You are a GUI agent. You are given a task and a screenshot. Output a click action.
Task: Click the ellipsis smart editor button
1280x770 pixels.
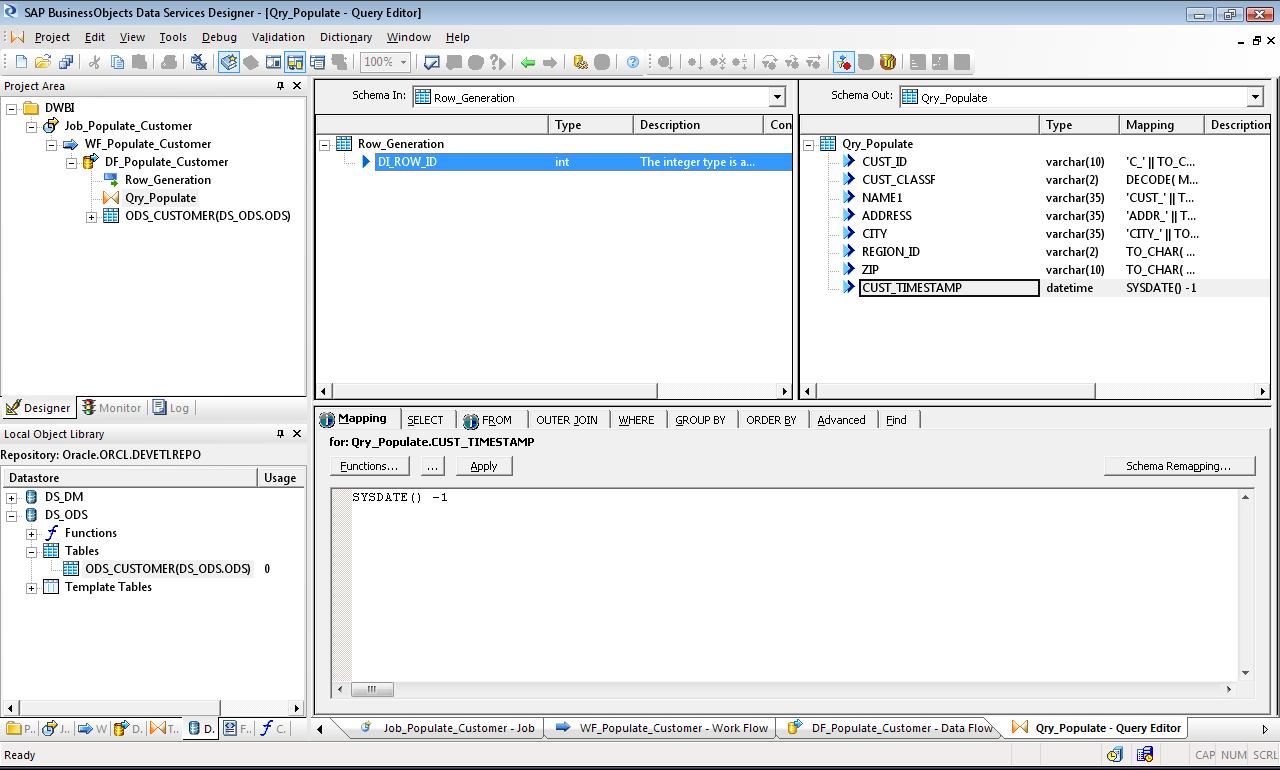432,466
